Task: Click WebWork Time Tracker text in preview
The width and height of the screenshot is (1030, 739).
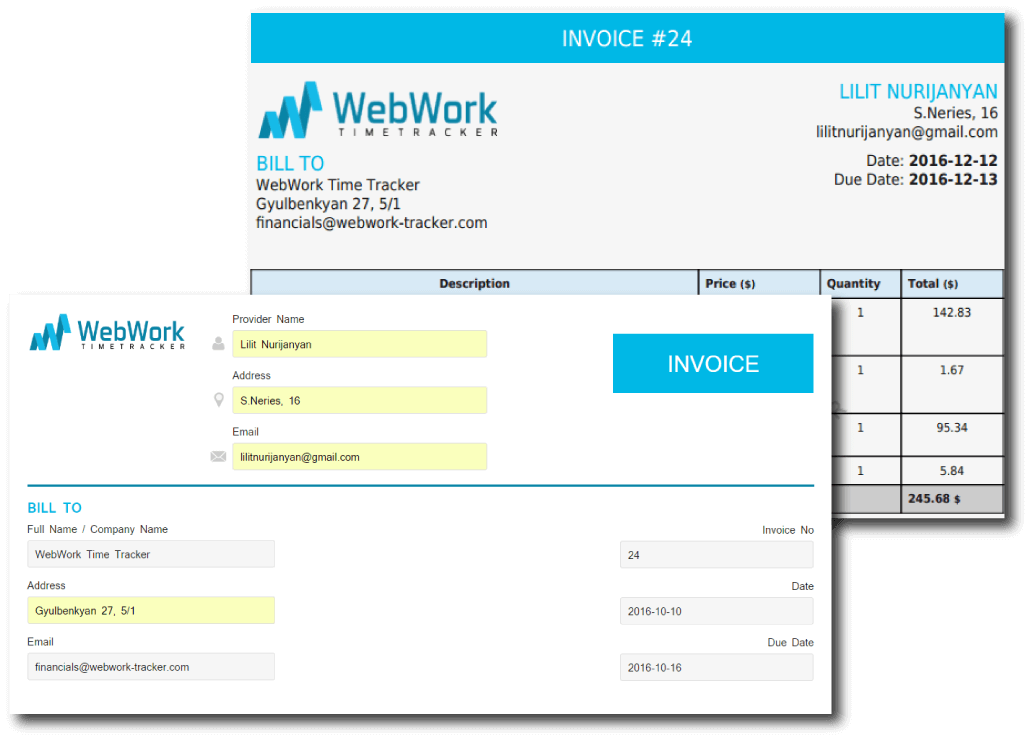Action: pyautogui.click(x=338, y=185)
